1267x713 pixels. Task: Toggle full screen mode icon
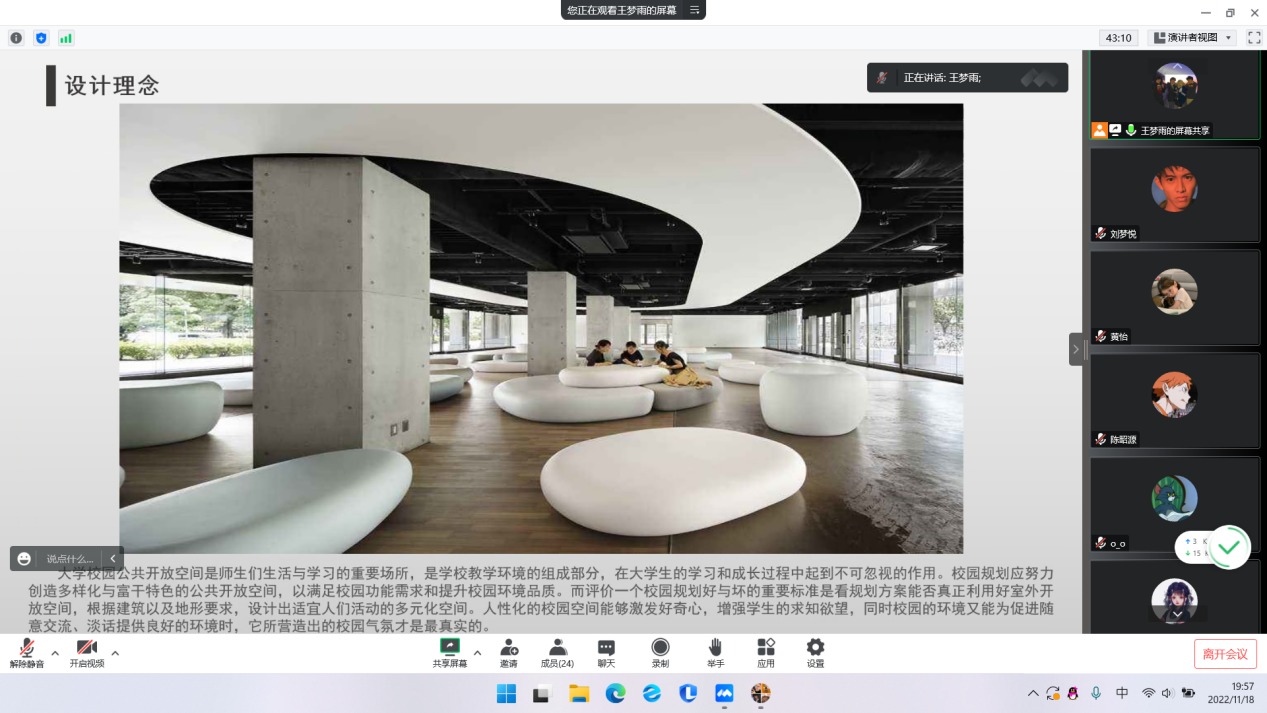coord(1254,38)
